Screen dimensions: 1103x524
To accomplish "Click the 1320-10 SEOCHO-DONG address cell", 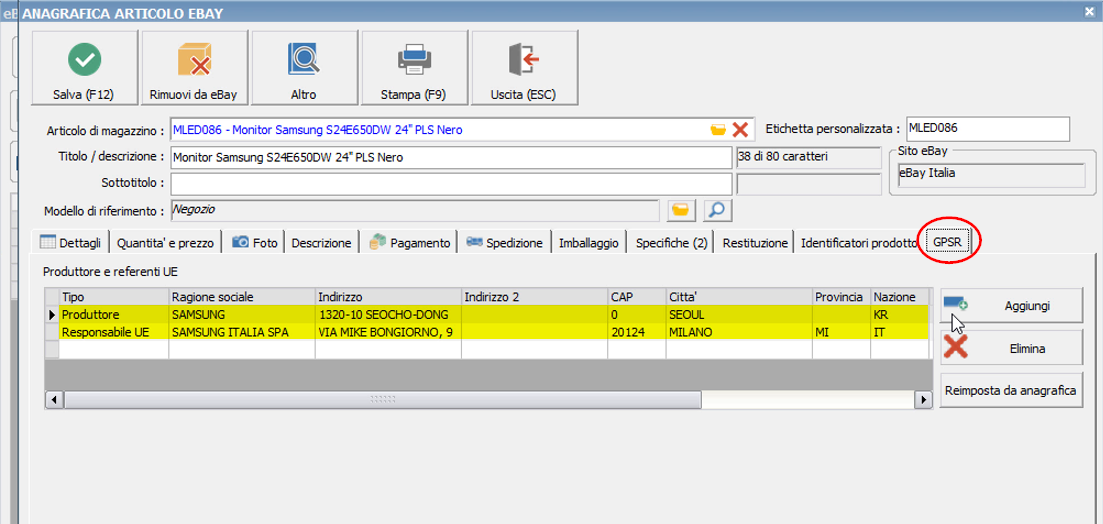I will pyautogui.click(x=388, y=314).
